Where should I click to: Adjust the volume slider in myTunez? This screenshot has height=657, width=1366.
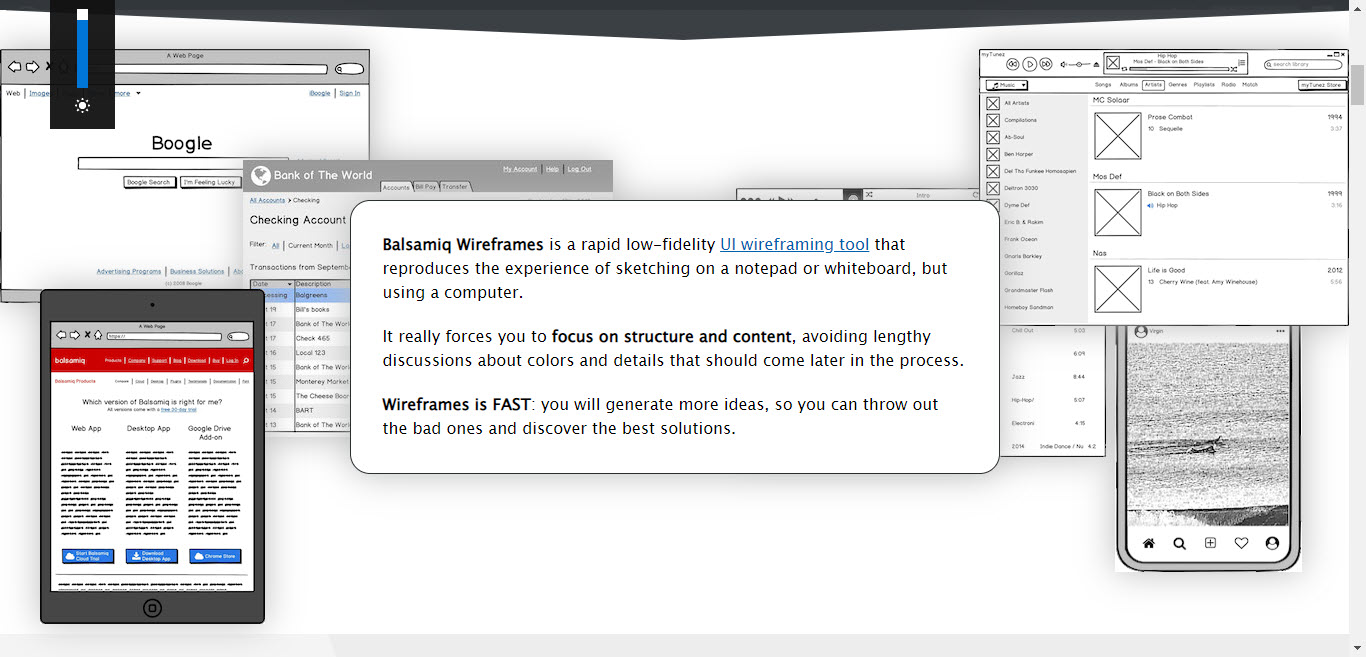click(1079, 64)
